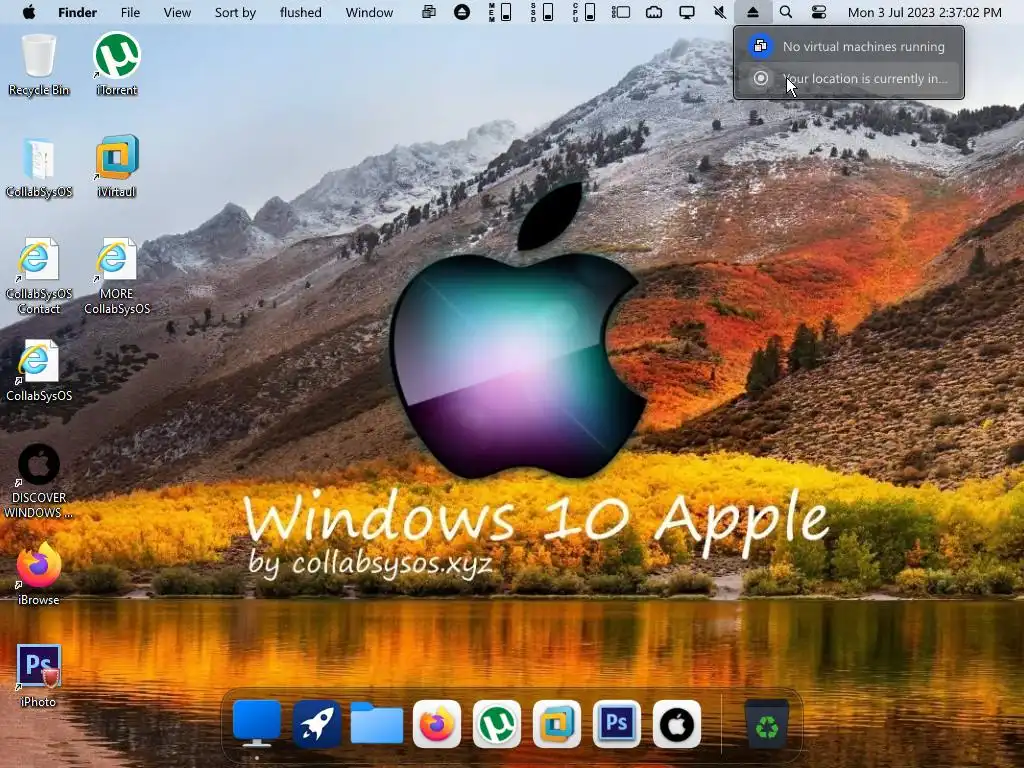Select the MORE CollabSysOS shortcut

tap(117, 277)
